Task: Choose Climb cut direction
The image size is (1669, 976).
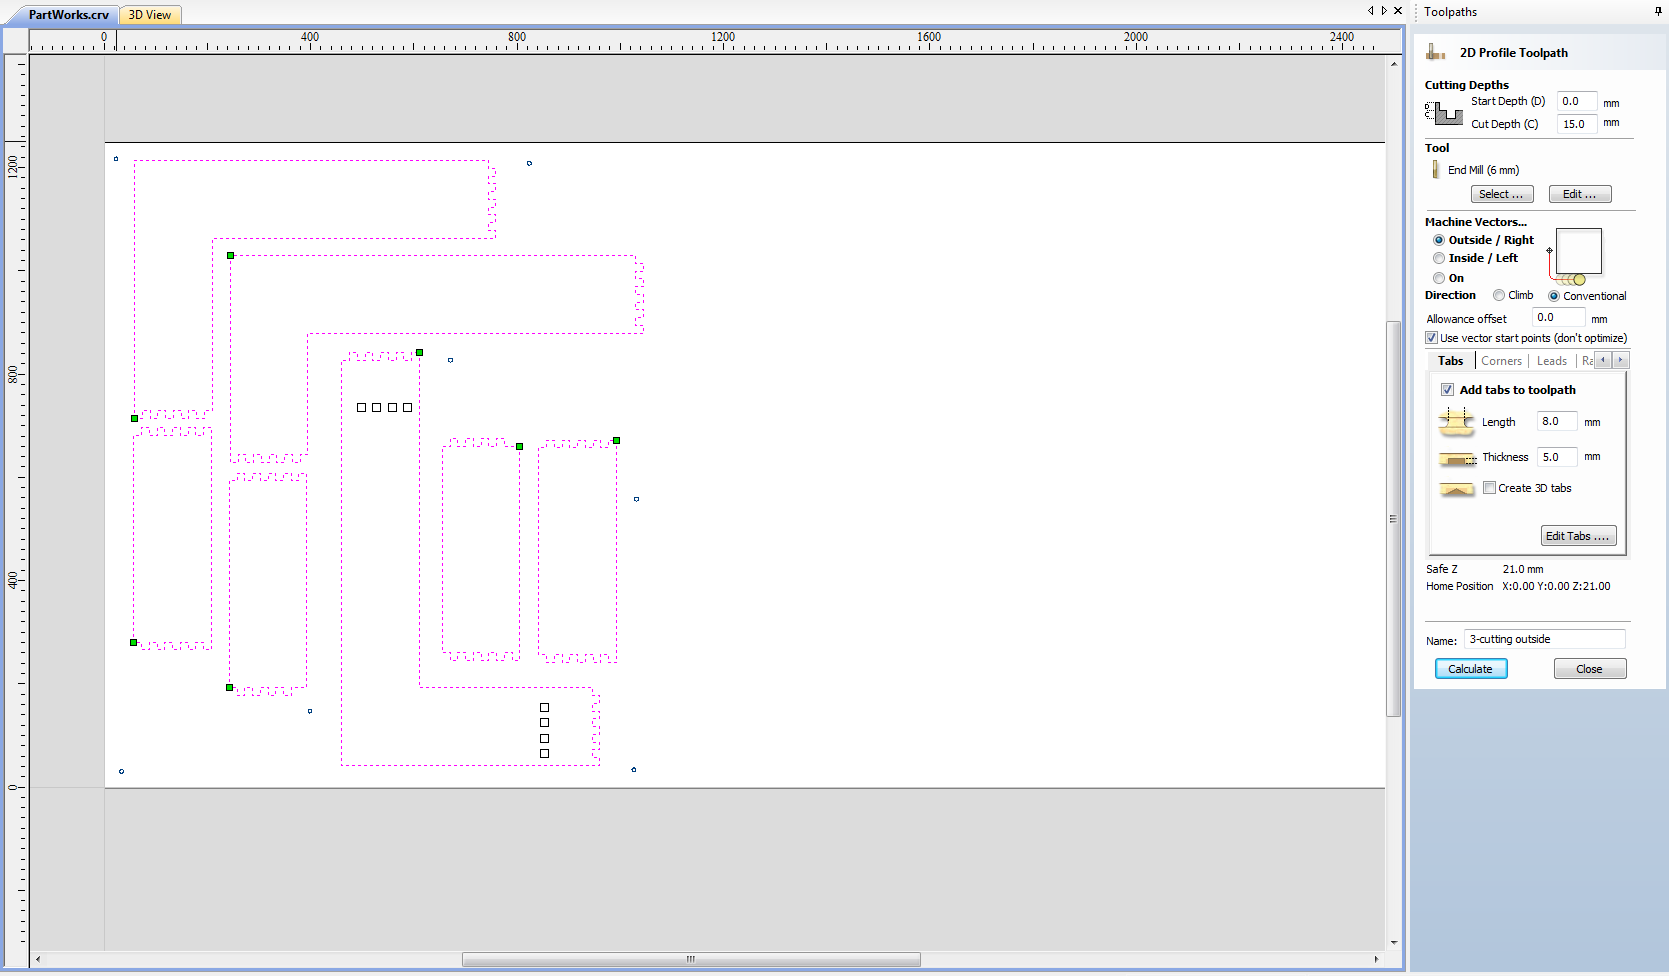Action: [x=1499, y=295]
